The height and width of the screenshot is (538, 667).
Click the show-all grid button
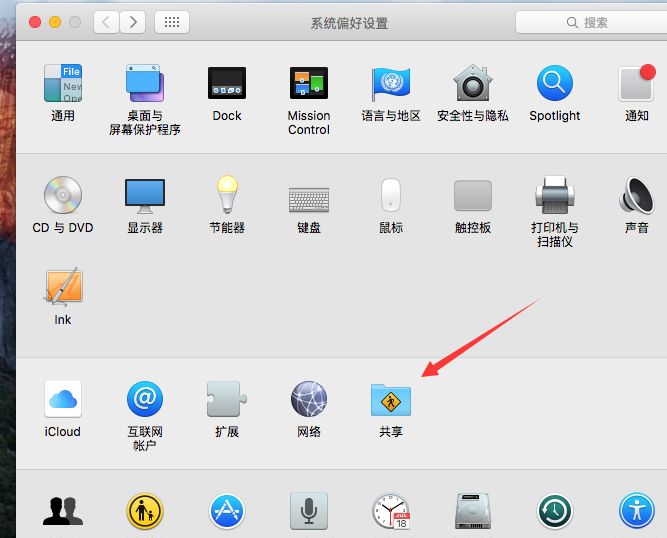(172, 22)
